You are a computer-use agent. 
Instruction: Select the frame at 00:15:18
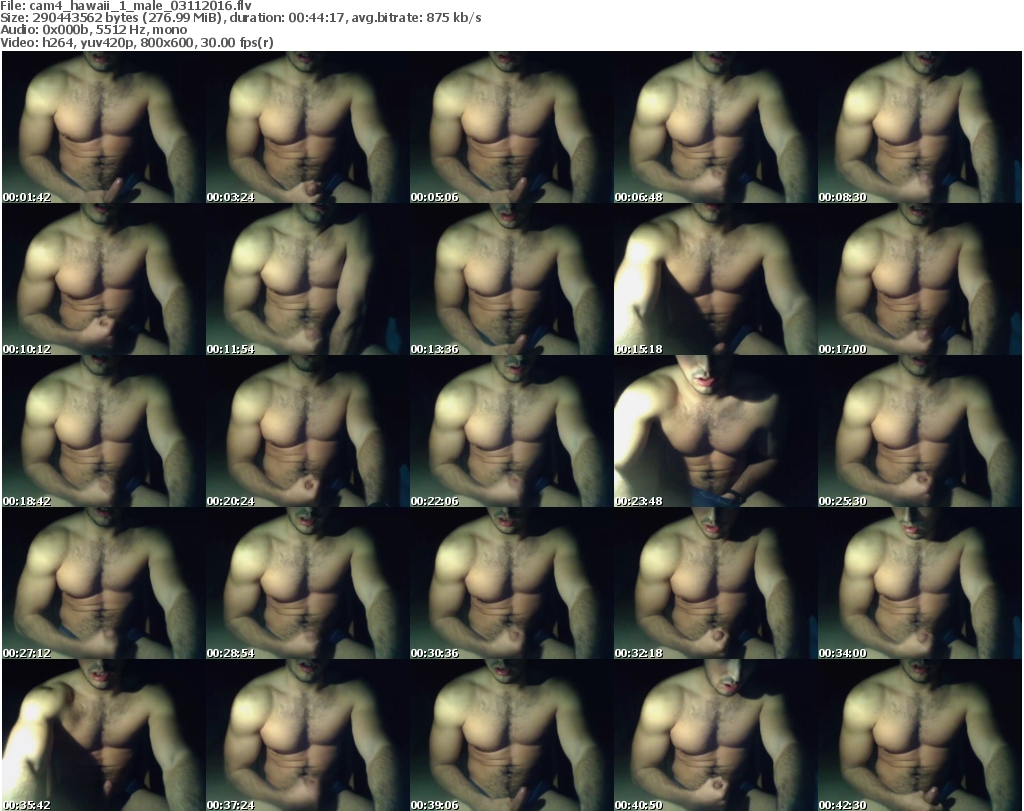tap(714, 279)
